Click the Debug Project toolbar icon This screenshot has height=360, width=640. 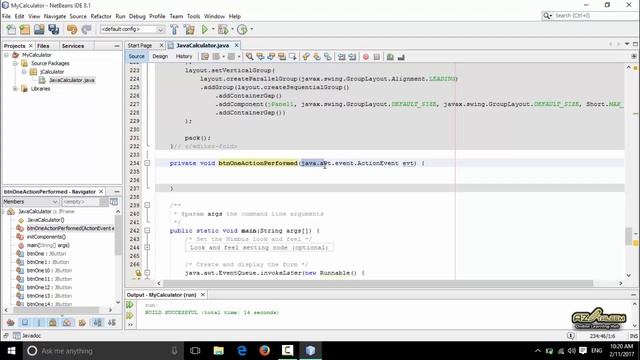[223, 29]
